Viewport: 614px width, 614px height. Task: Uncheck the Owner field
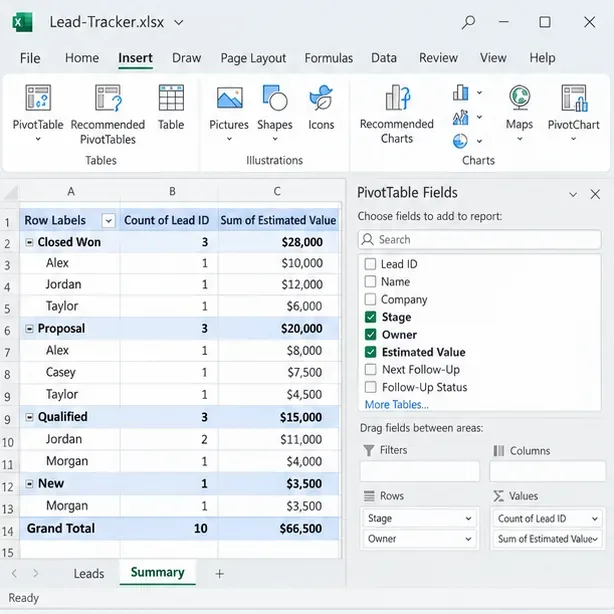(x=370, y=334)
